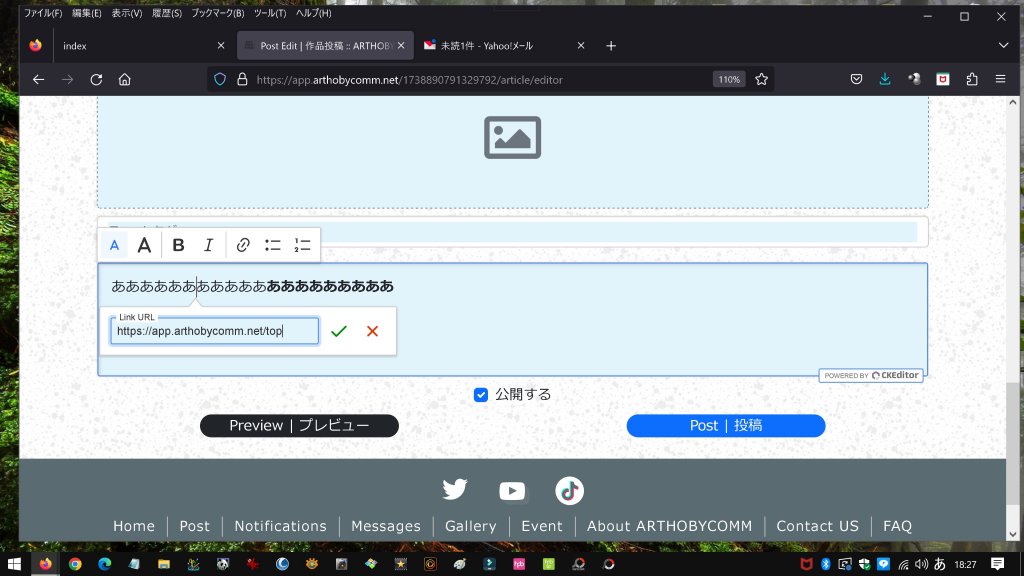This screenshot has width=1024, height=576.
Task: Toggle bold formatting in CKEditor toolbar
Action: click(178, 246)
